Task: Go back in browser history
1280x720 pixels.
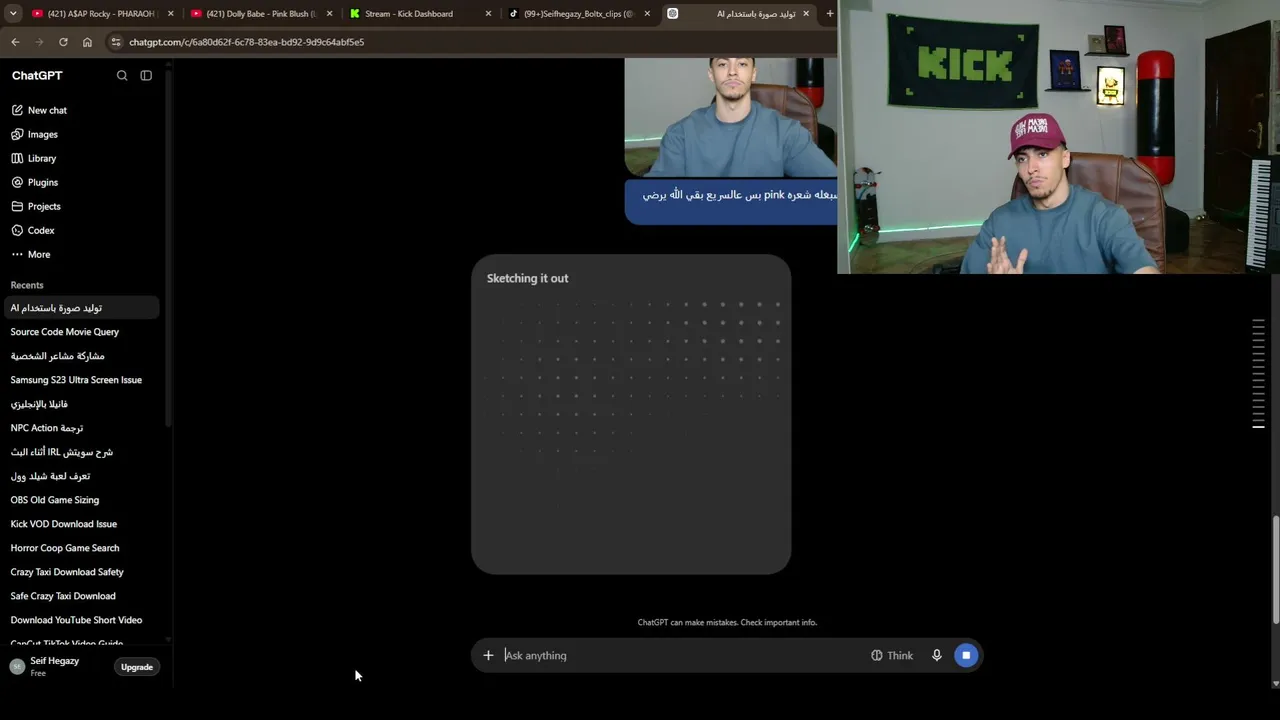Action: click(15, 42)
